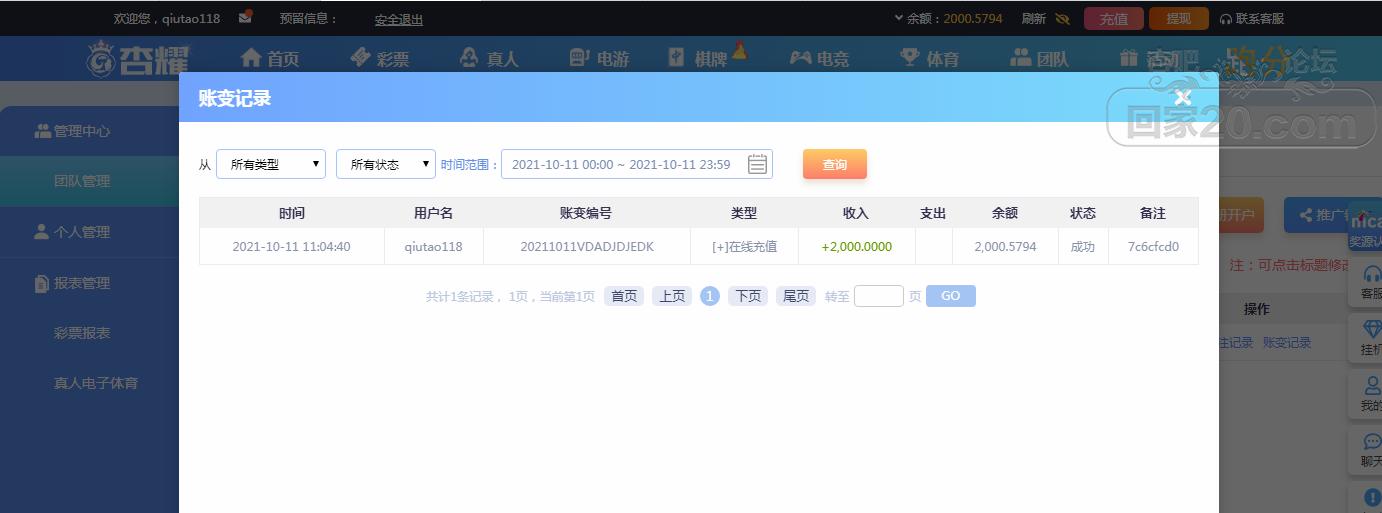1382x513 pixels.
Task: Open the calendar icon in time range
Action: pos(757,164)
